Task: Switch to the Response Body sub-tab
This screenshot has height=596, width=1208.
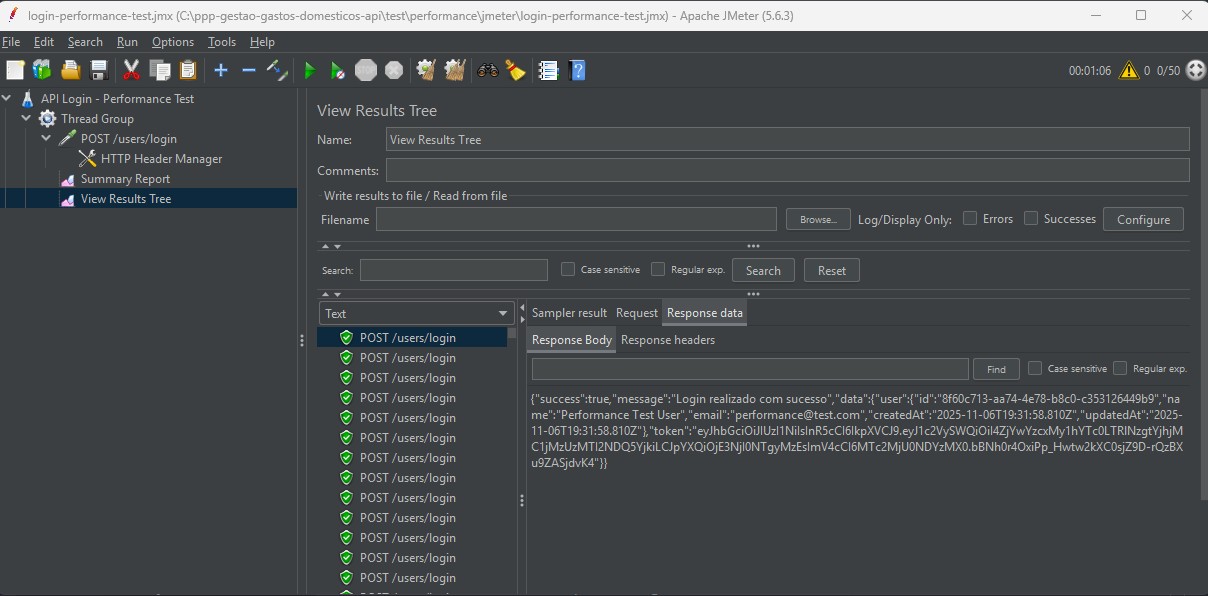Action: click(x=572, y=340)
